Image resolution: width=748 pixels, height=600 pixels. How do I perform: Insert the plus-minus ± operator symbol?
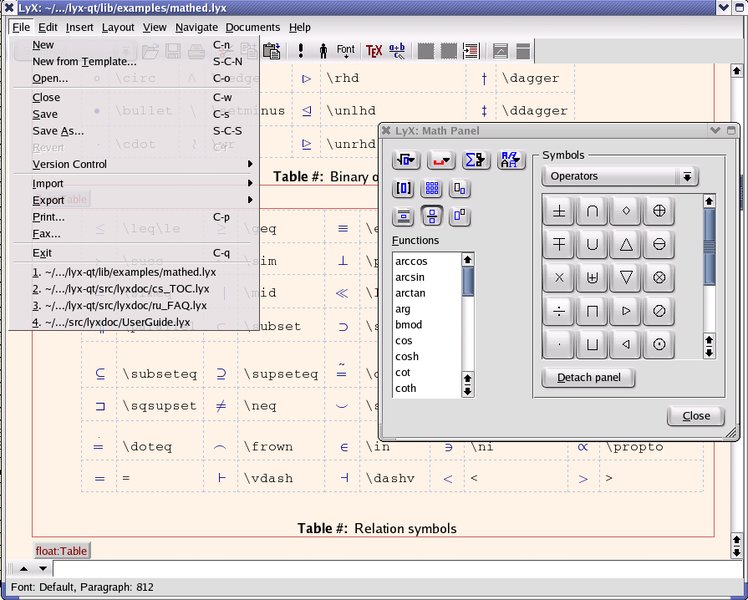[559, 210]
